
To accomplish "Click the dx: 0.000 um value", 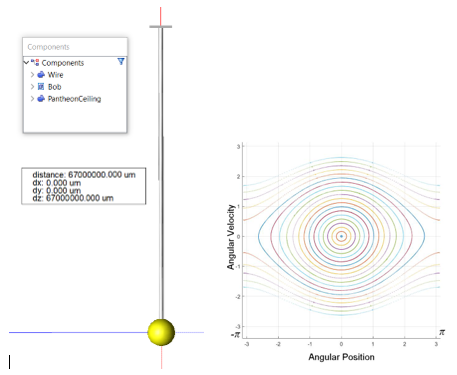I will [x=57, y=183].
